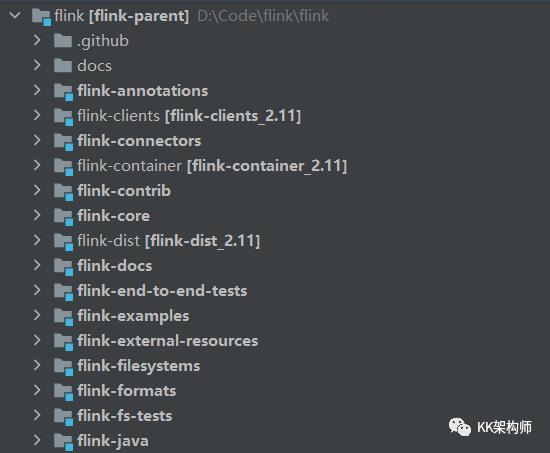Expand the flink-filesystems chevron

coord(37,365)
